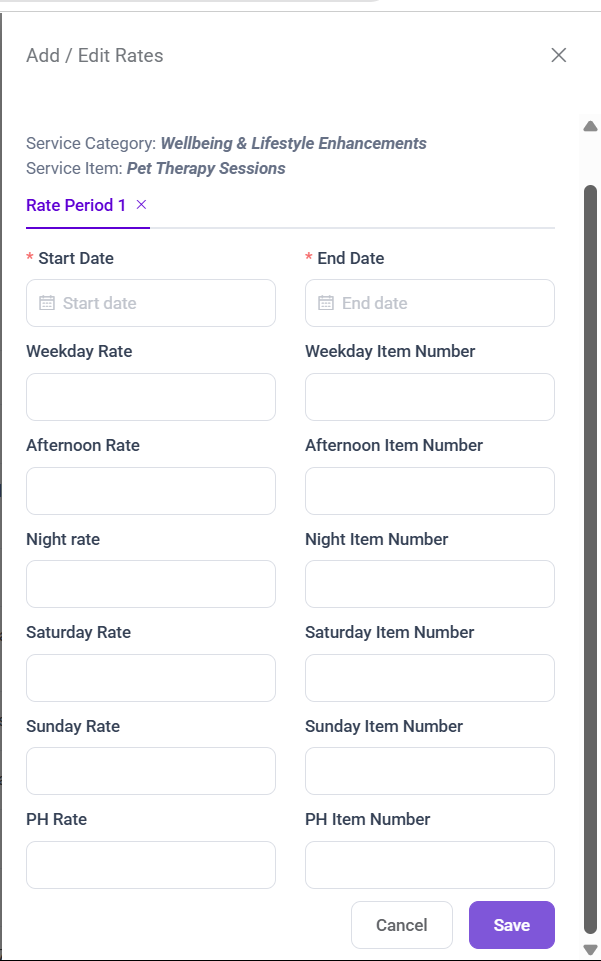Screen dimensions: 601x961
Task: Remove the Rate Period 1 tab
Action: (x=141, y=204)
